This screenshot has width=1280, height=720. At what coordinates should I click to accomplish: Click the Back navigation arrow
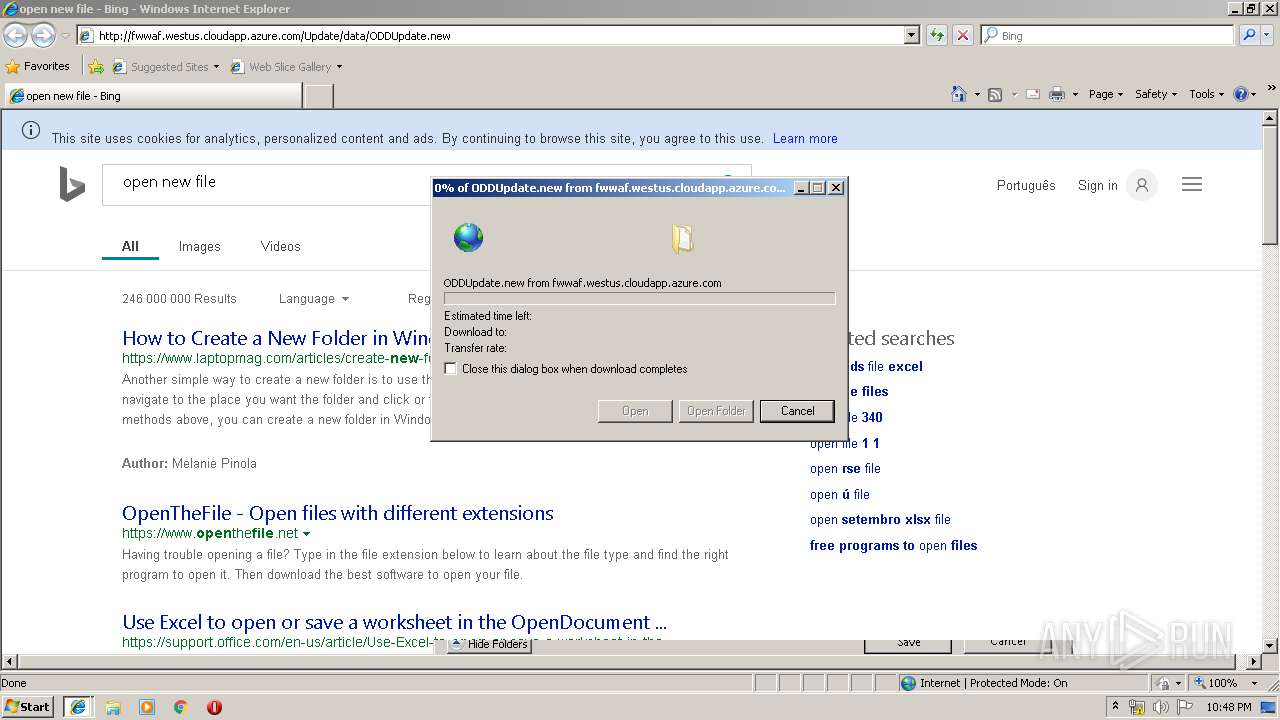point(16,36)
